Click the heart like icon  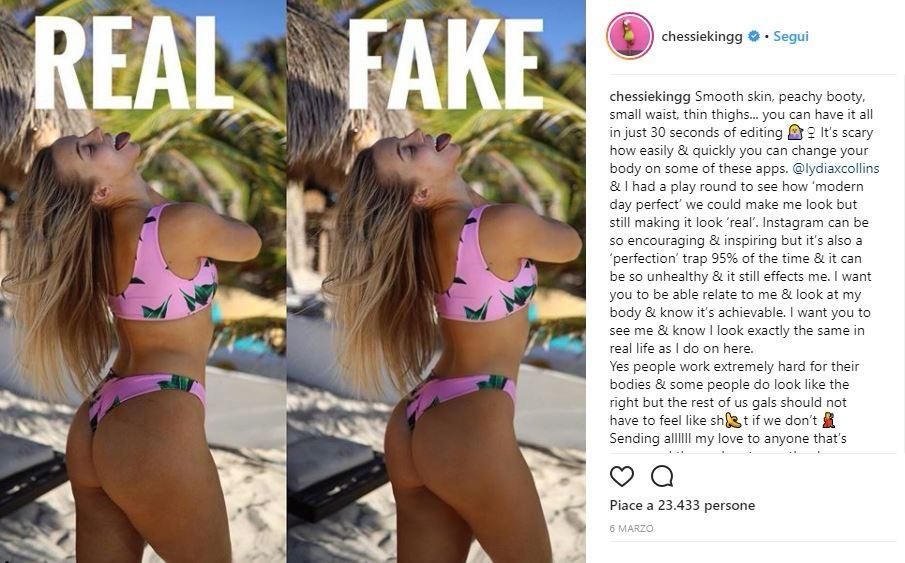click(622, 476)
